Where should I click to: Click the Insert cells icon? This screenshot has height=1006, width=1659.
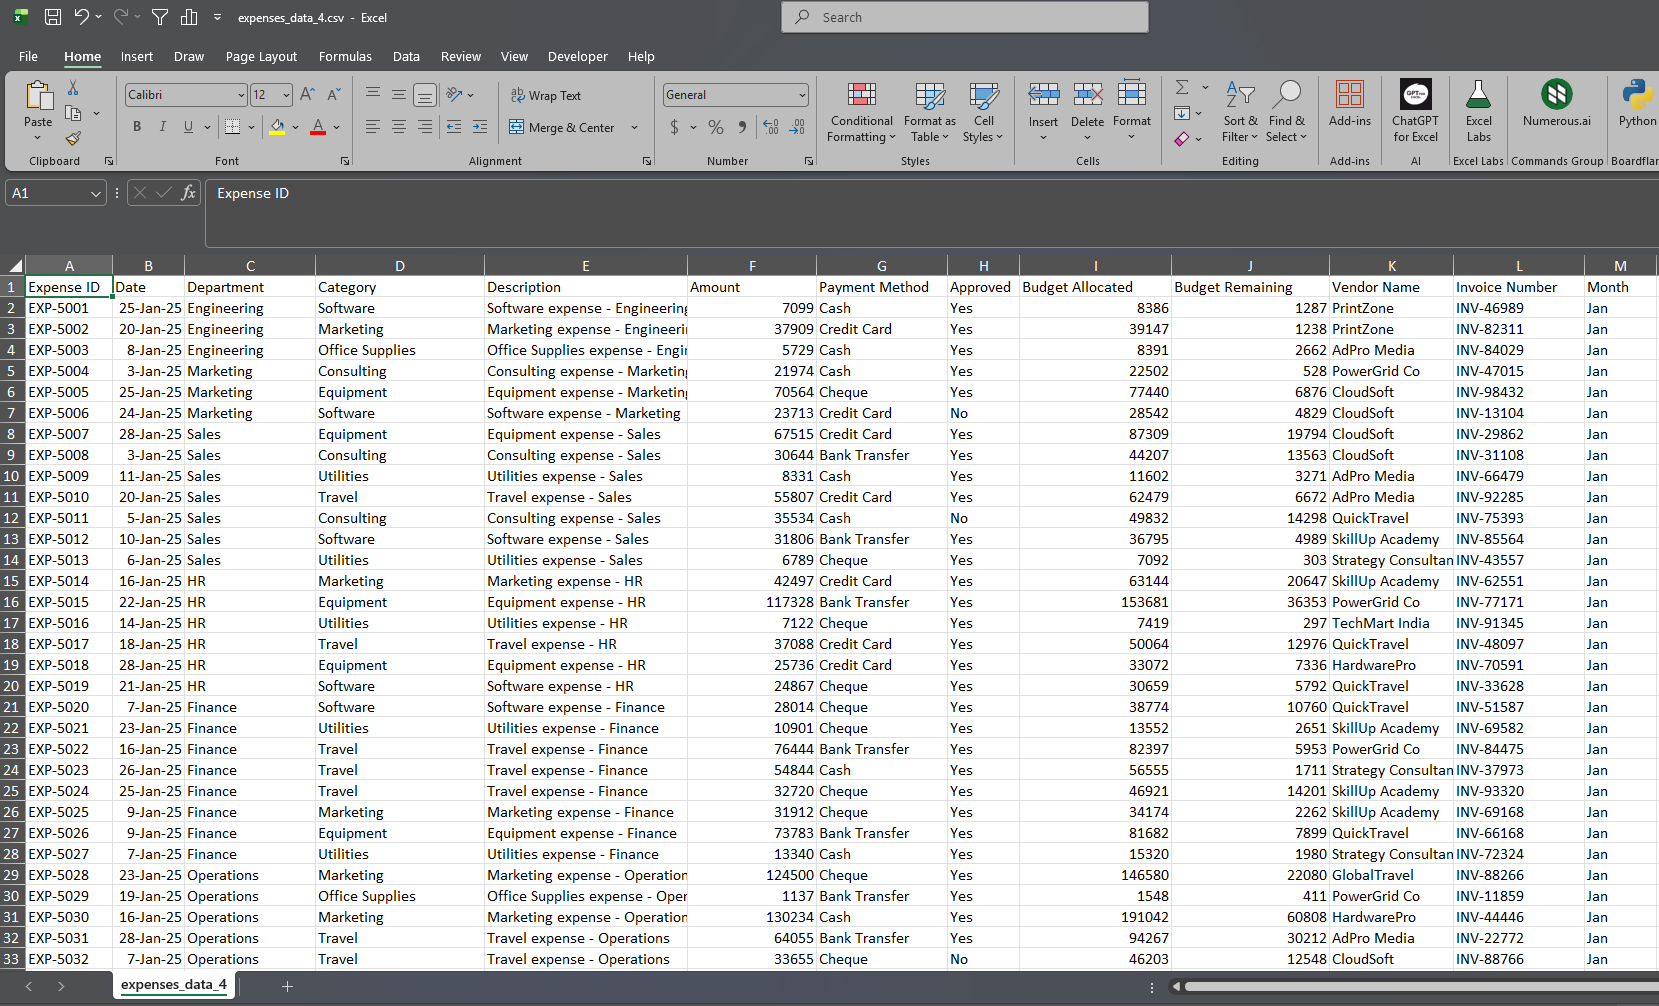1043,95
